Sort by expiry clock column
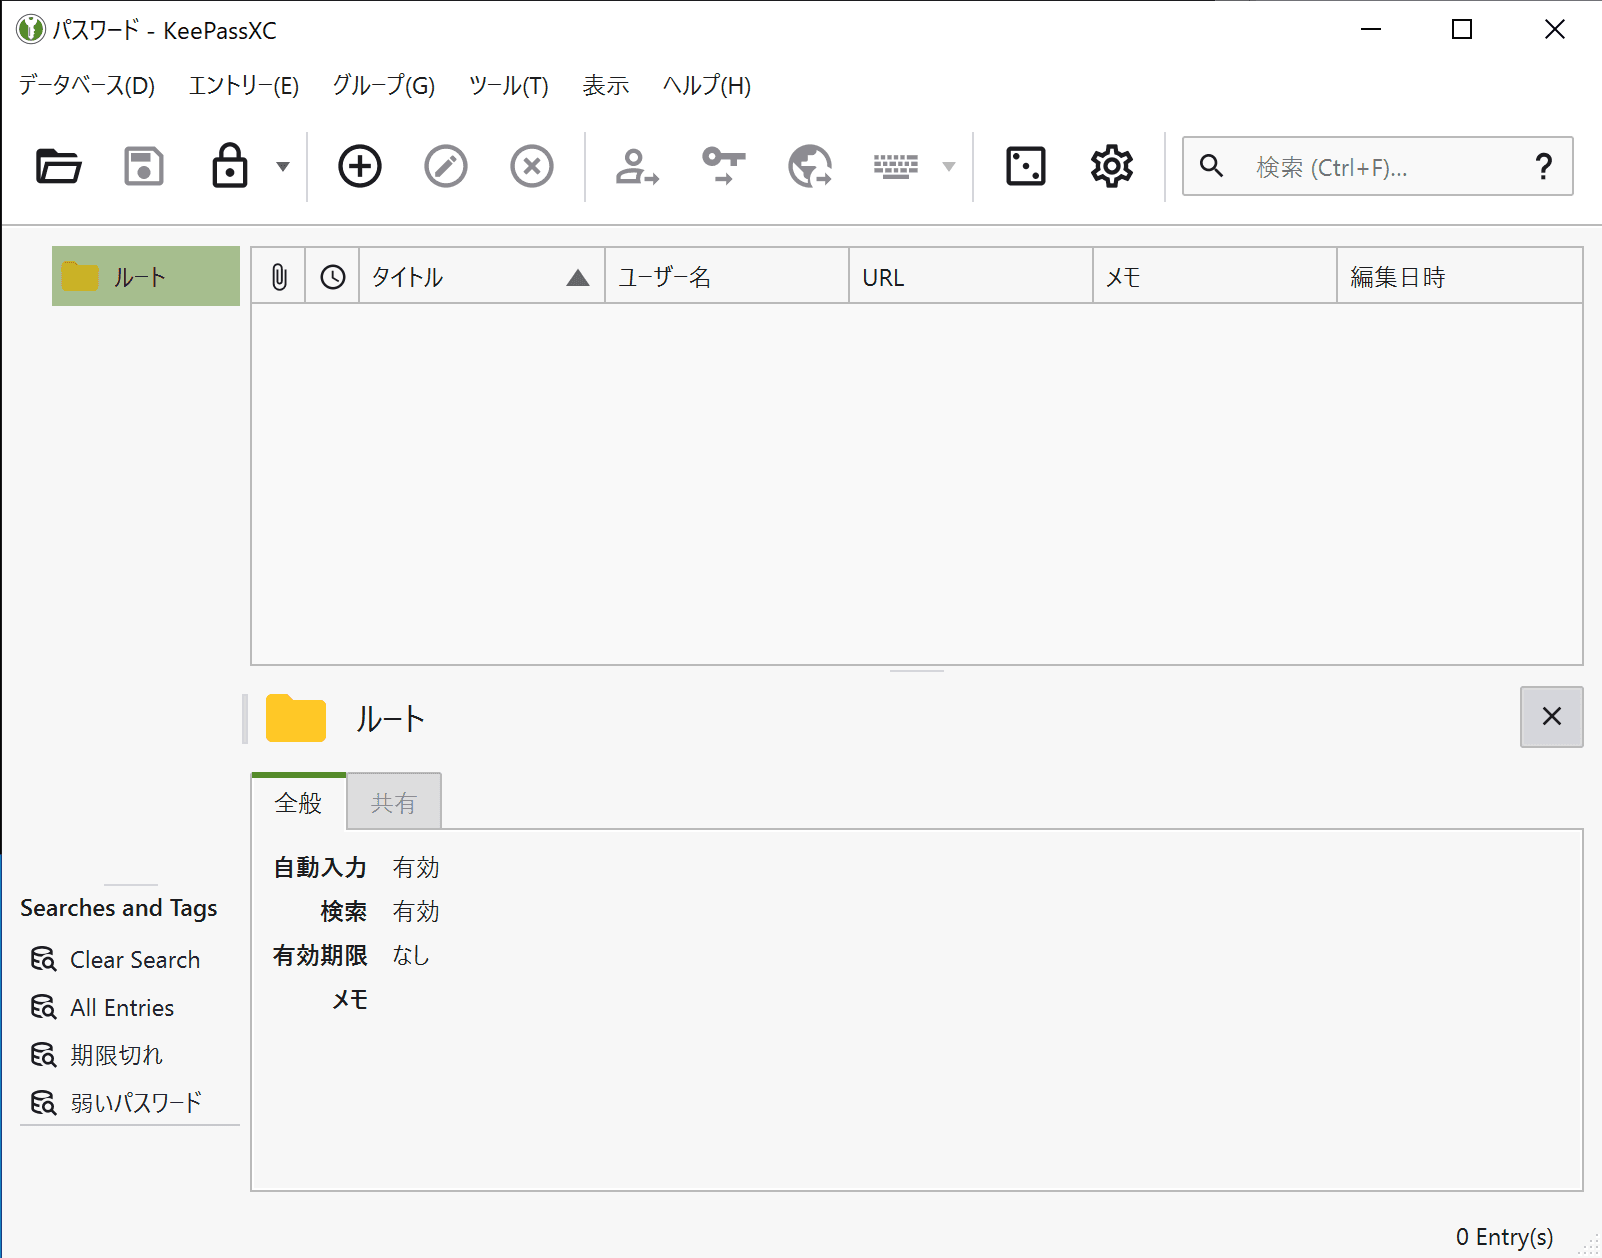 [x=333, y=277]
